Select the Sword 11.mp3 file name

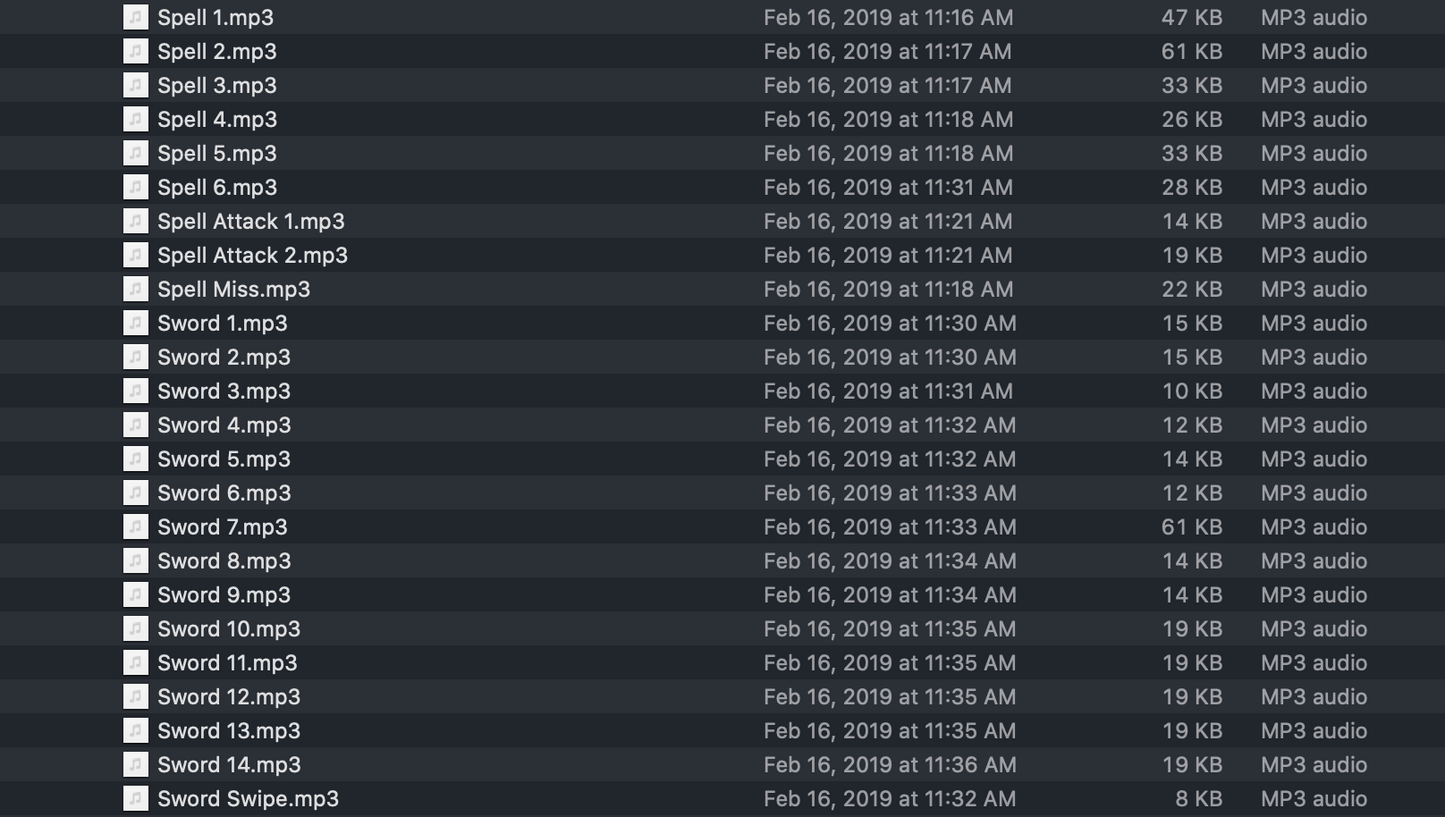[227, 663]
